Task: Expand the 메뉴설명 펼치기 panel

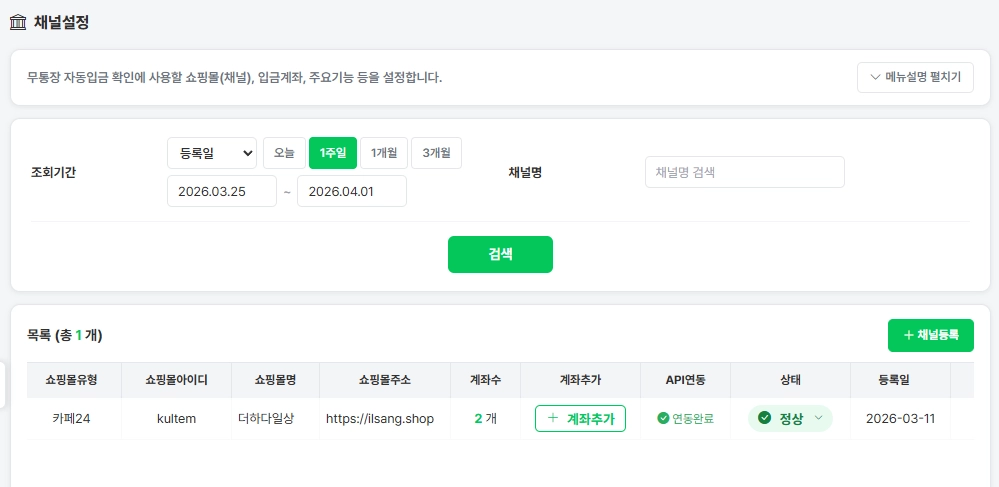Action: 915,77
